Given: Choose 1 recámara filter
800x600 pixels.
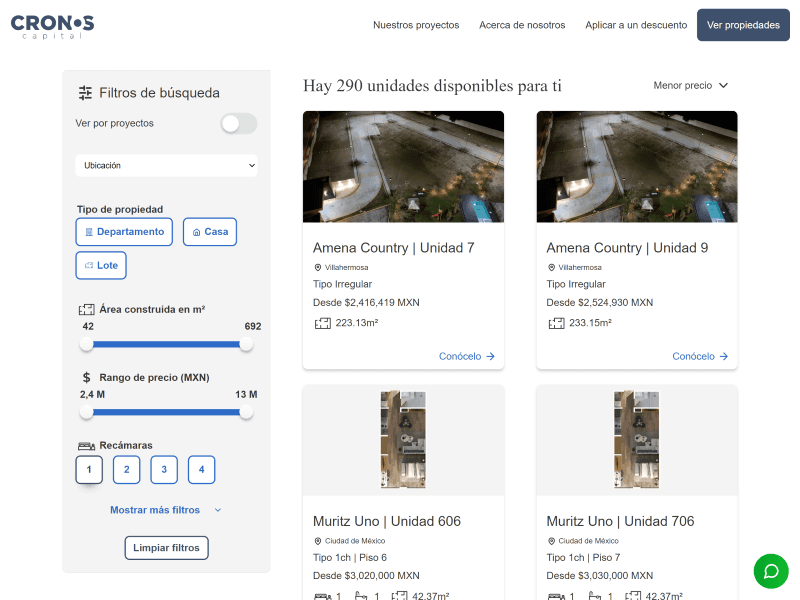Looking at the screenshot, I should (89, 469).
